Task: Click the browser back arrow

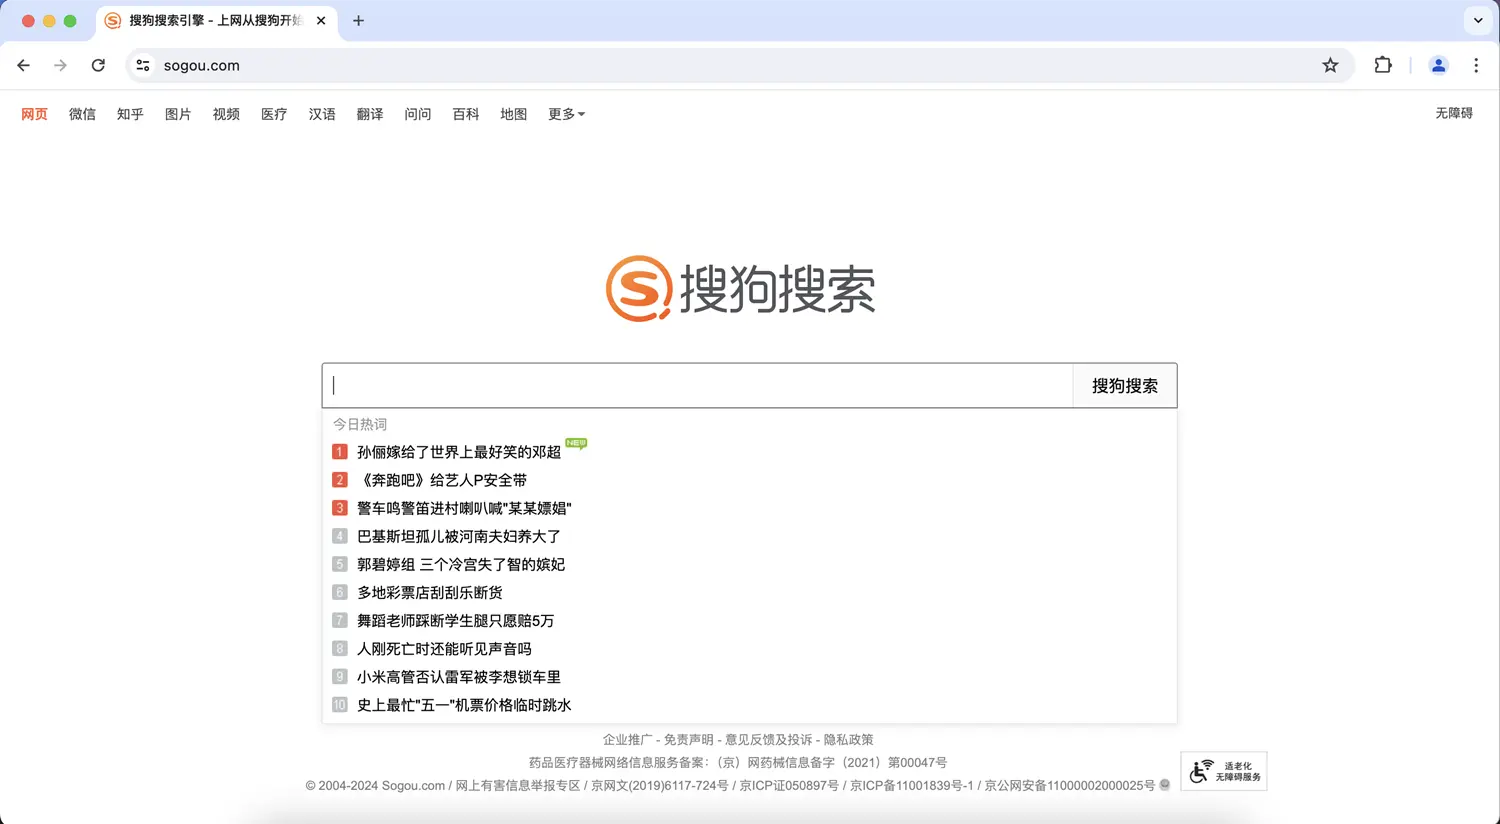Action: point(24,65)
